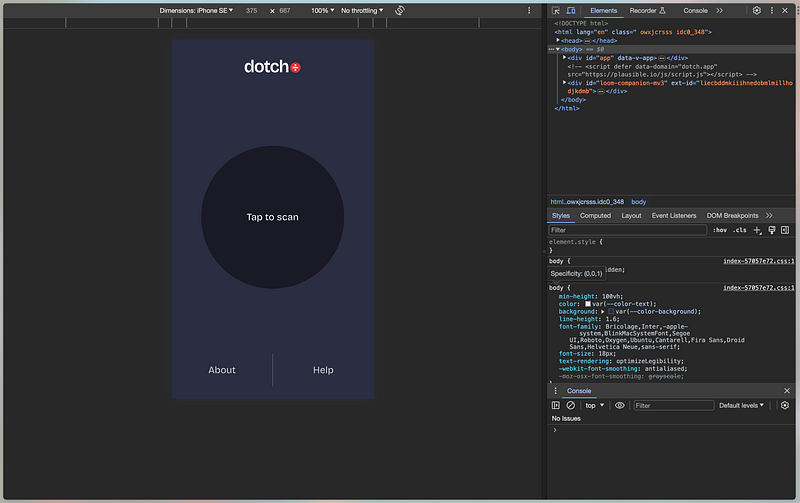Open the Dimensions iPhone SE dropdown
Viewport: 800px width, 503px height.
[x=196, y=10]
